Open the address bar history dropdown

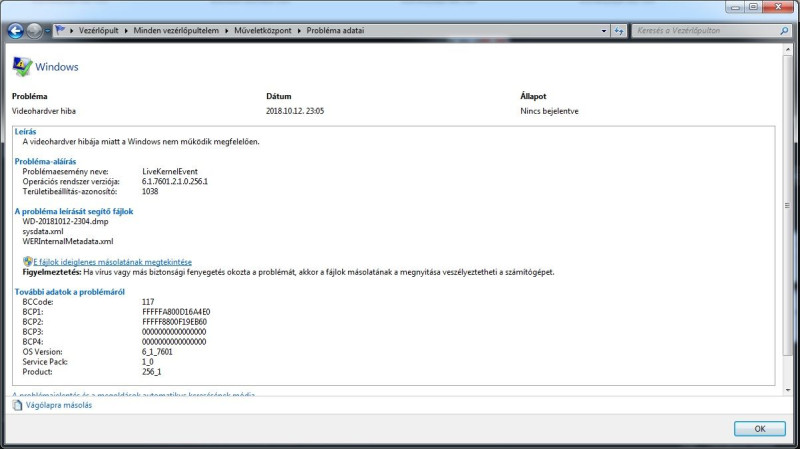coord(604,31)
